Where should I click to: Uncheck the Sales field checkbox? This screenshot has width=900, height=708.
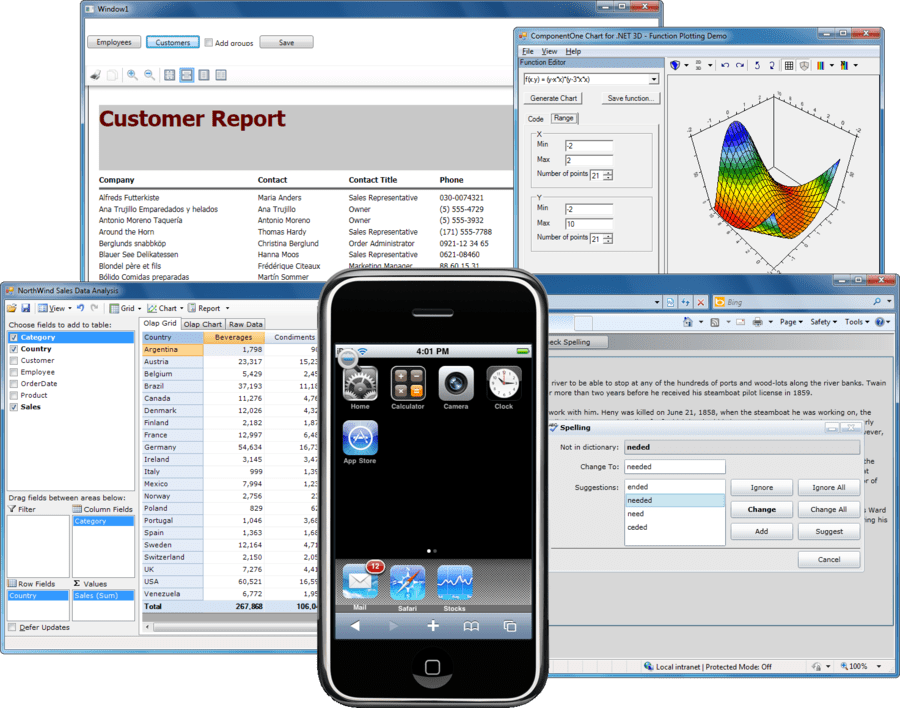click(x=14, y=407)
